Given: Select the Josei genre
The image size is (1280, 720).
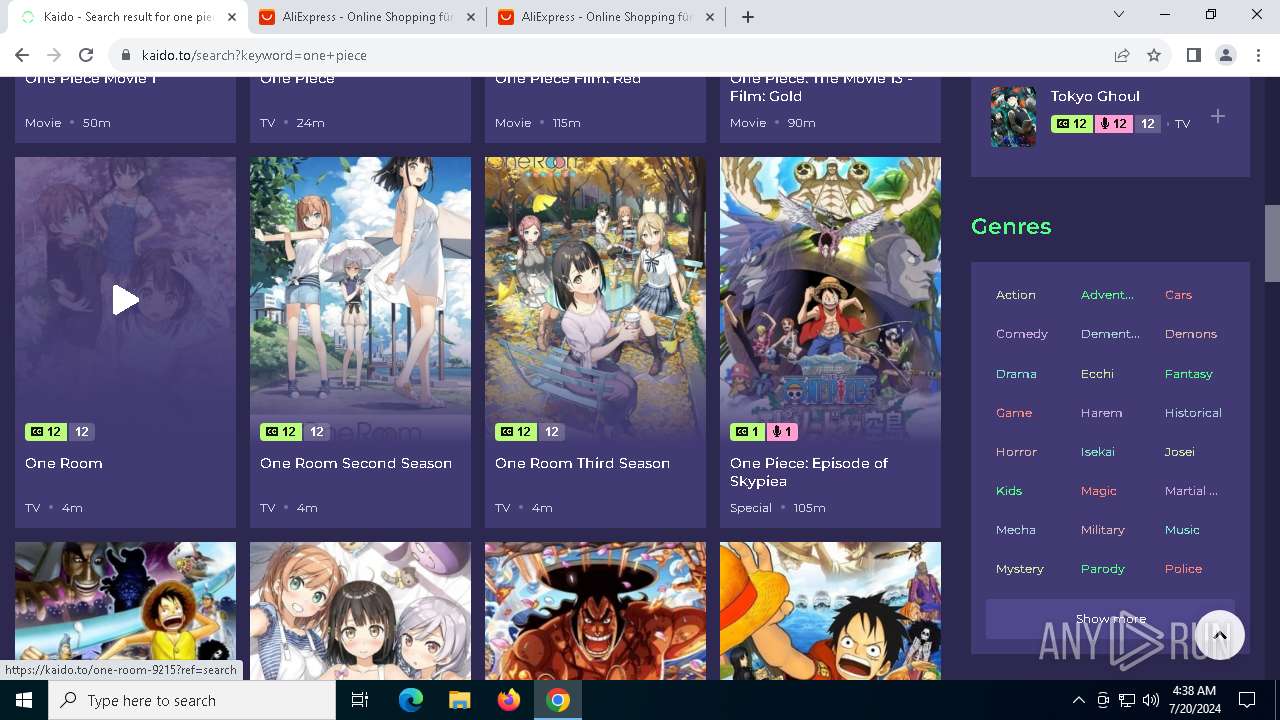Looking at the screenshot, I should [x=1179, y=452].
